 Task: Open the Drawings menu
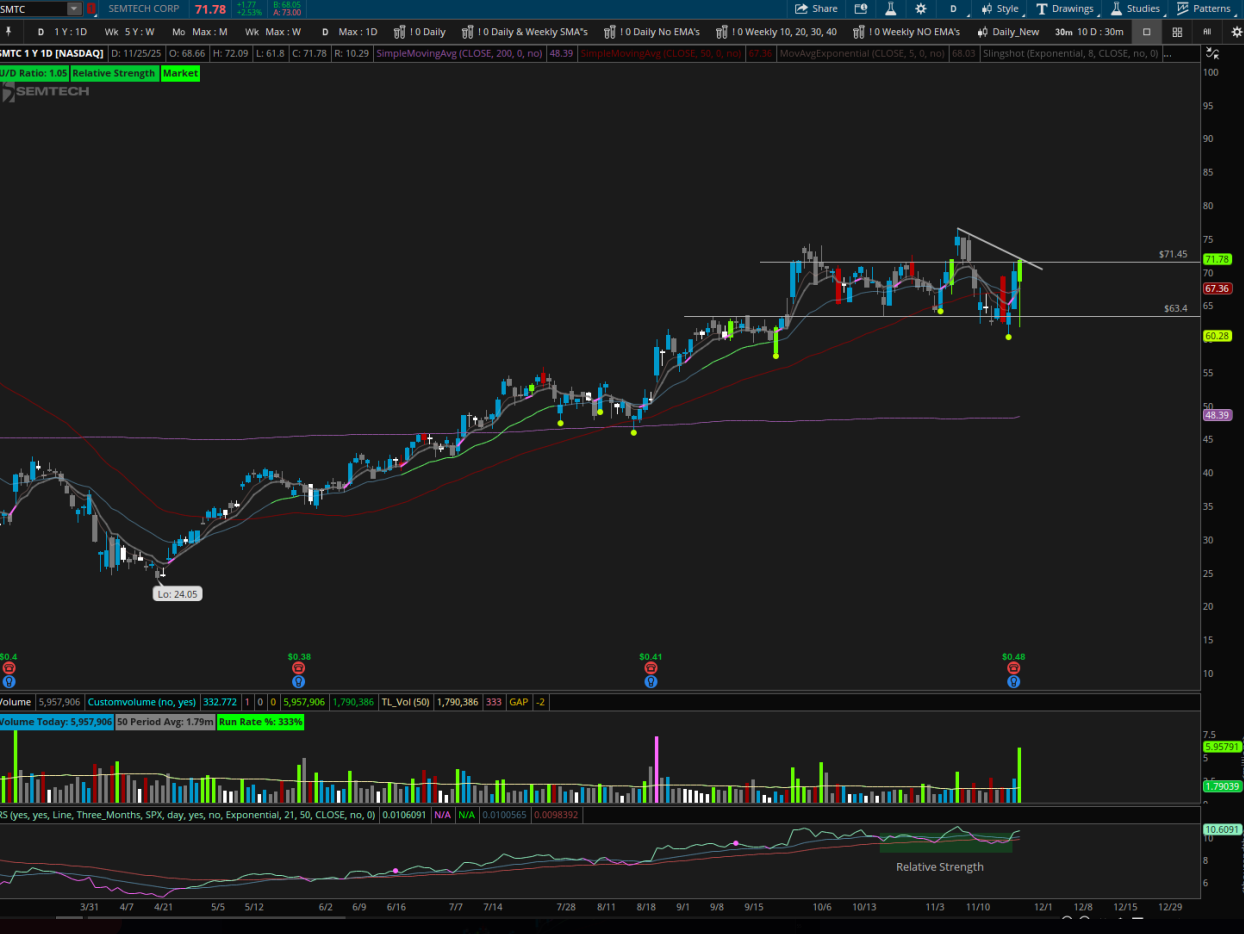(1065, 8)
